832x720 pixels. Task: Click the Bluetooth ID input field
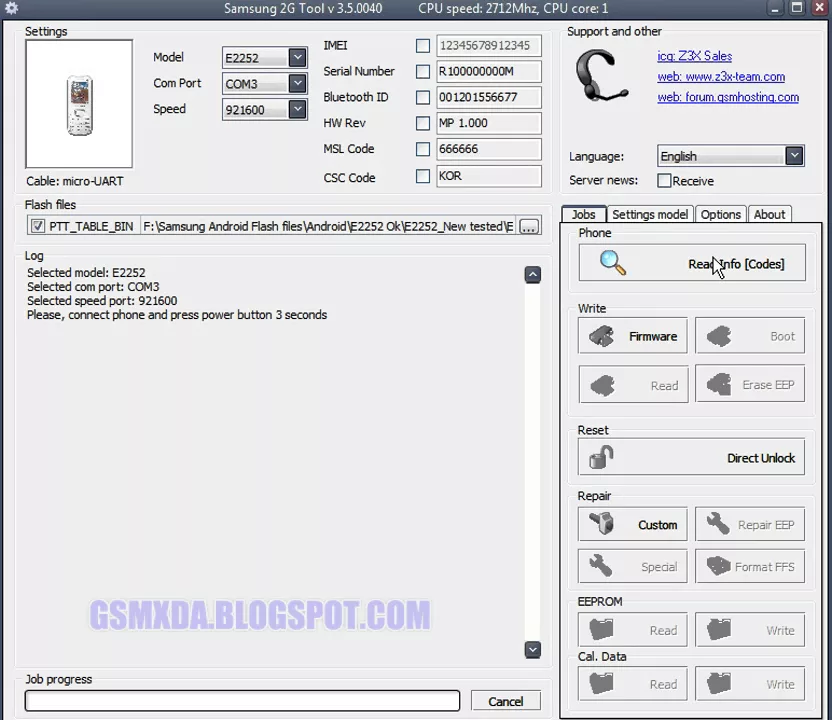point(489,97)
